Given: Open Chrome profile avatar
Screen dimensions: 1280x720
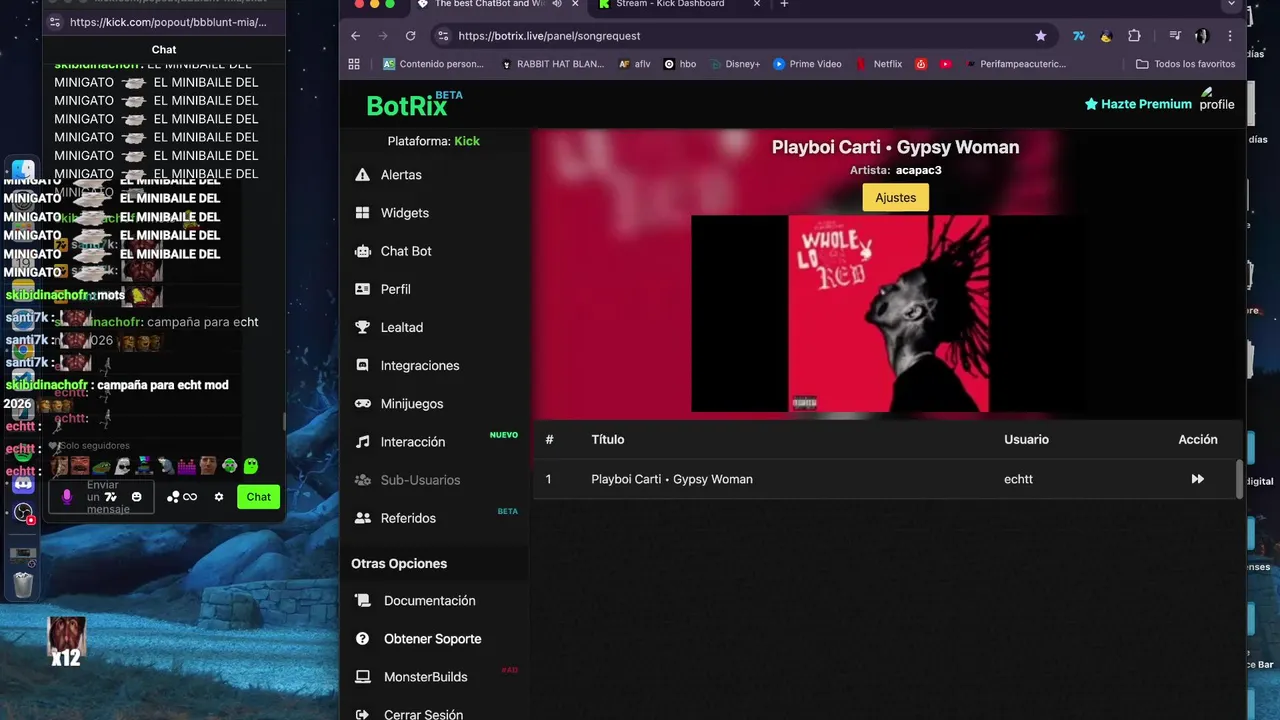Looking at the screenshot, I should coord(1202,36).
